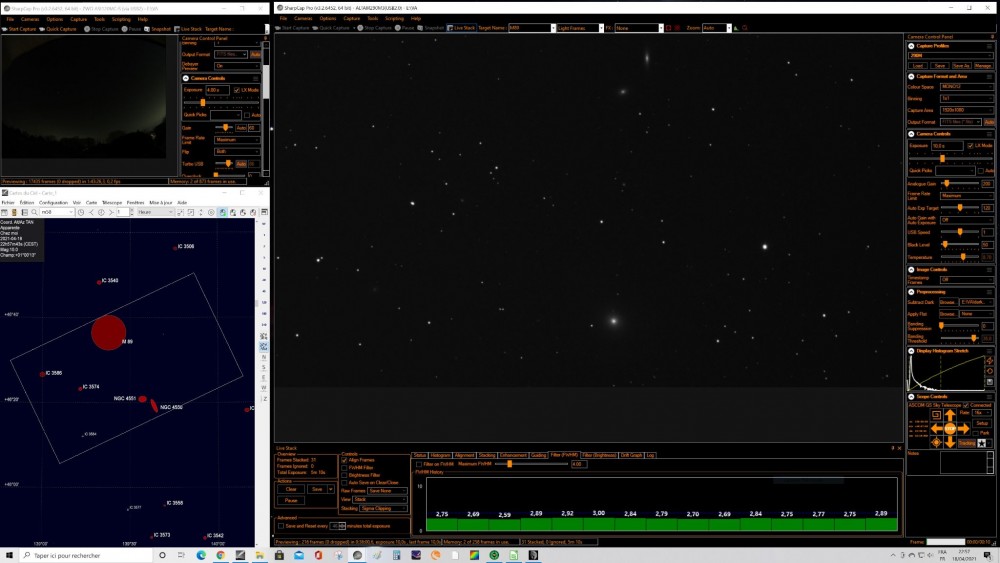Click Start Capture in left SharpCap window
This screenshot has width=1000, height=563.
pos(19,29)
